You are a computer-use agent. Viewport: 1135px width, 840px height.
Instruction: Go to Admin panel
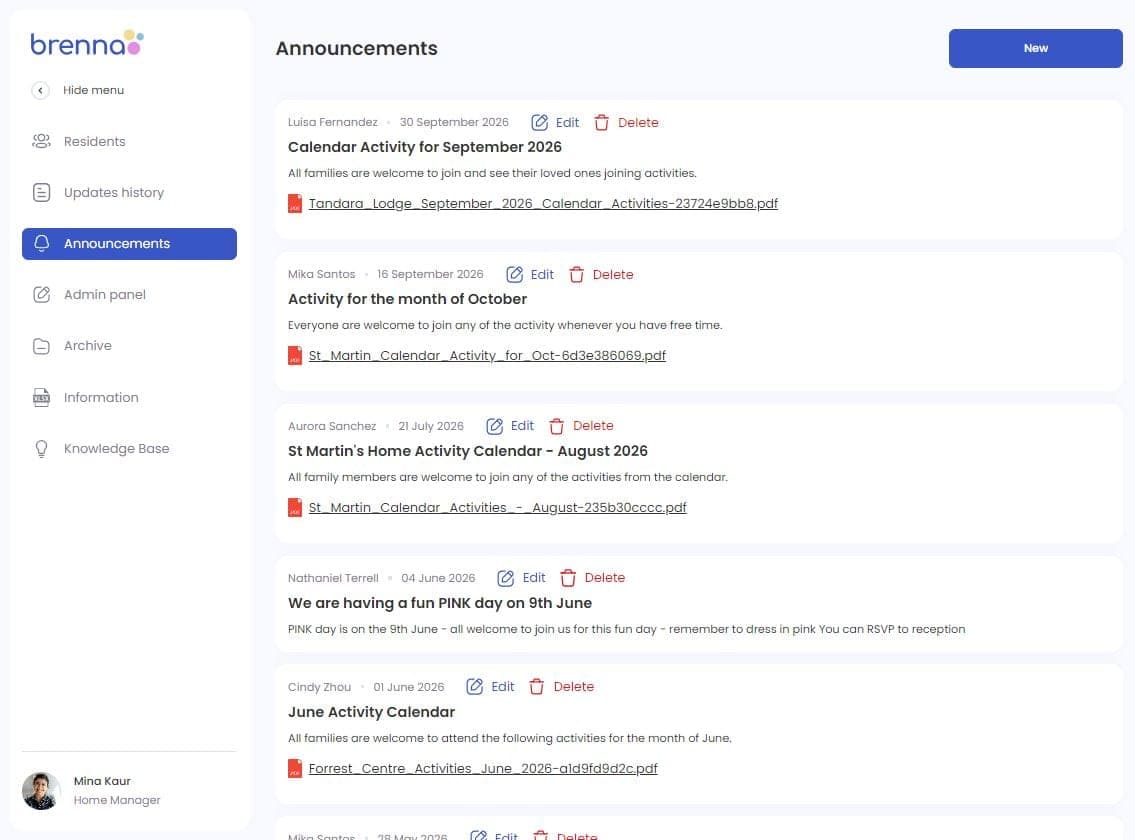129,295
